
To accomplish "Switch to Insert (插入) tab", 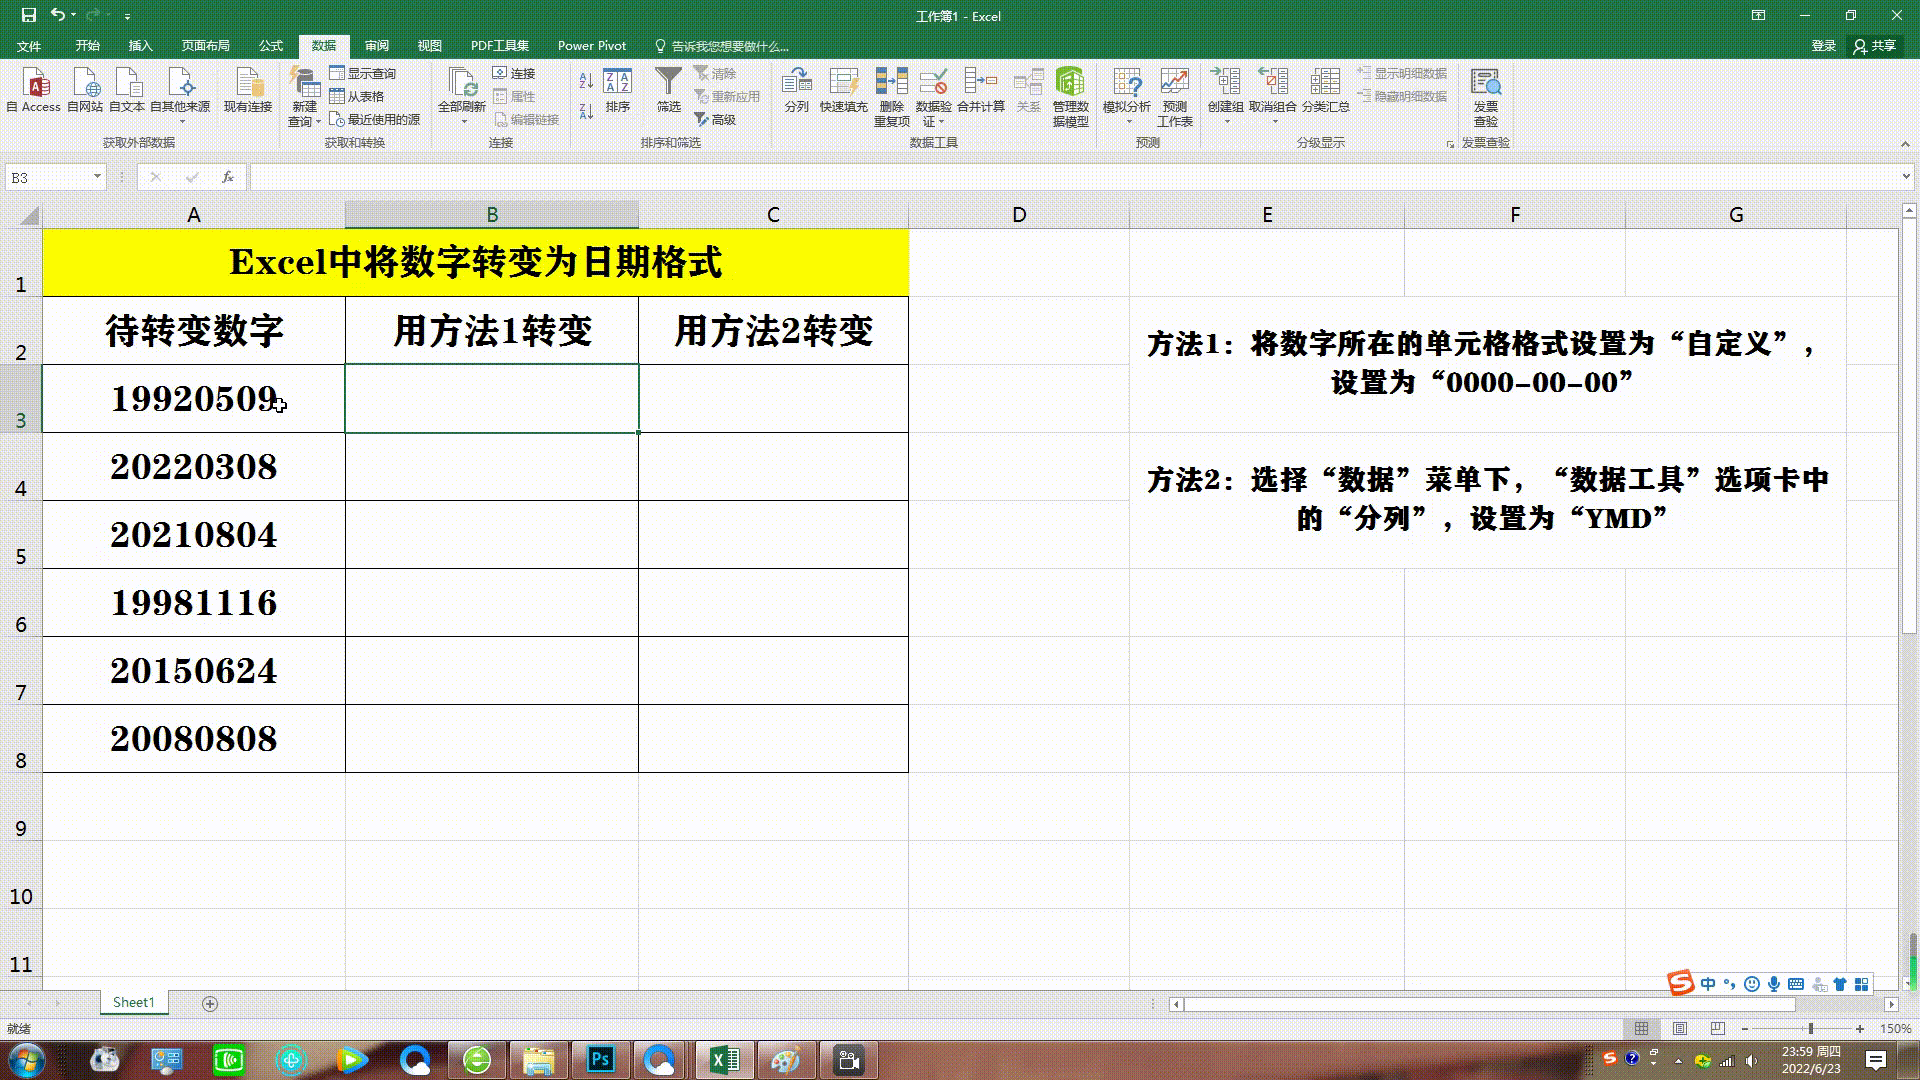I will (x=141, y=46).
